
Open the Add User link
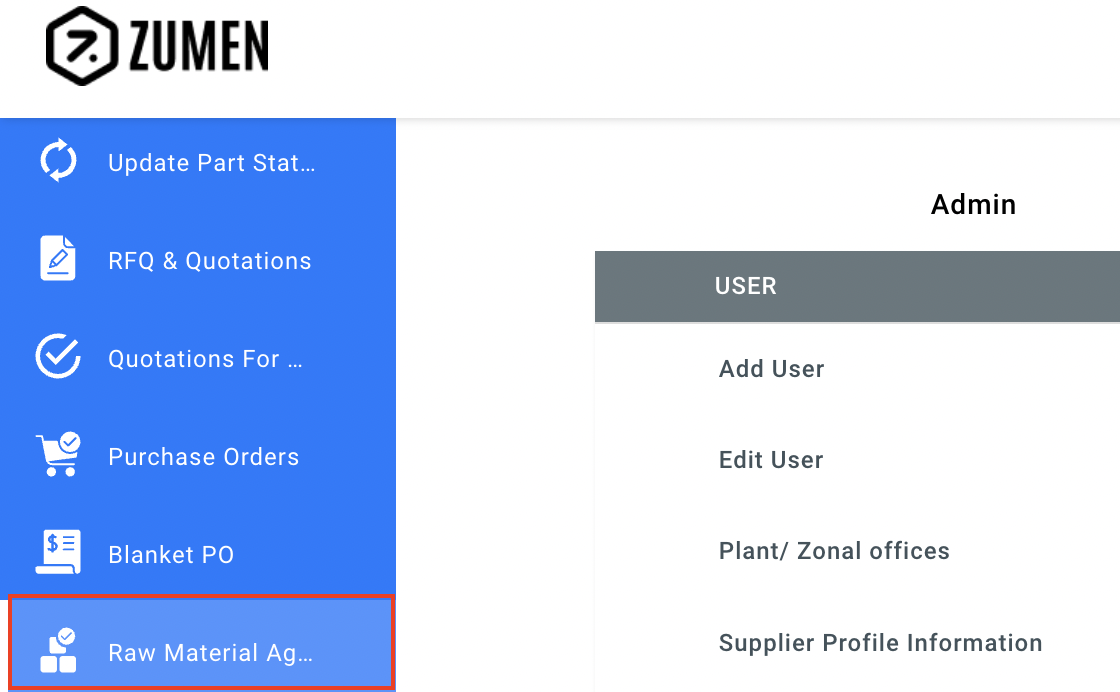click(772, 369)
